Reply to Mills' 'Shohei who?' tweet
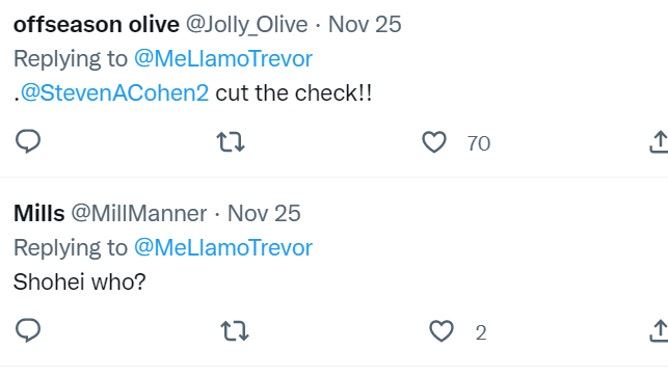The image size is (668, 376). (x=28, y=330)
